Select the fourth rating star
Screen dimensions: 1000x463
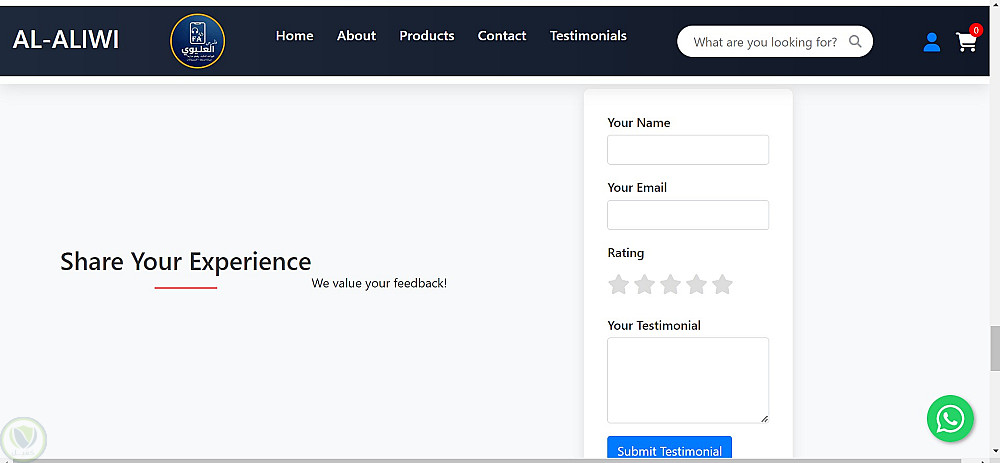(696, 284)
